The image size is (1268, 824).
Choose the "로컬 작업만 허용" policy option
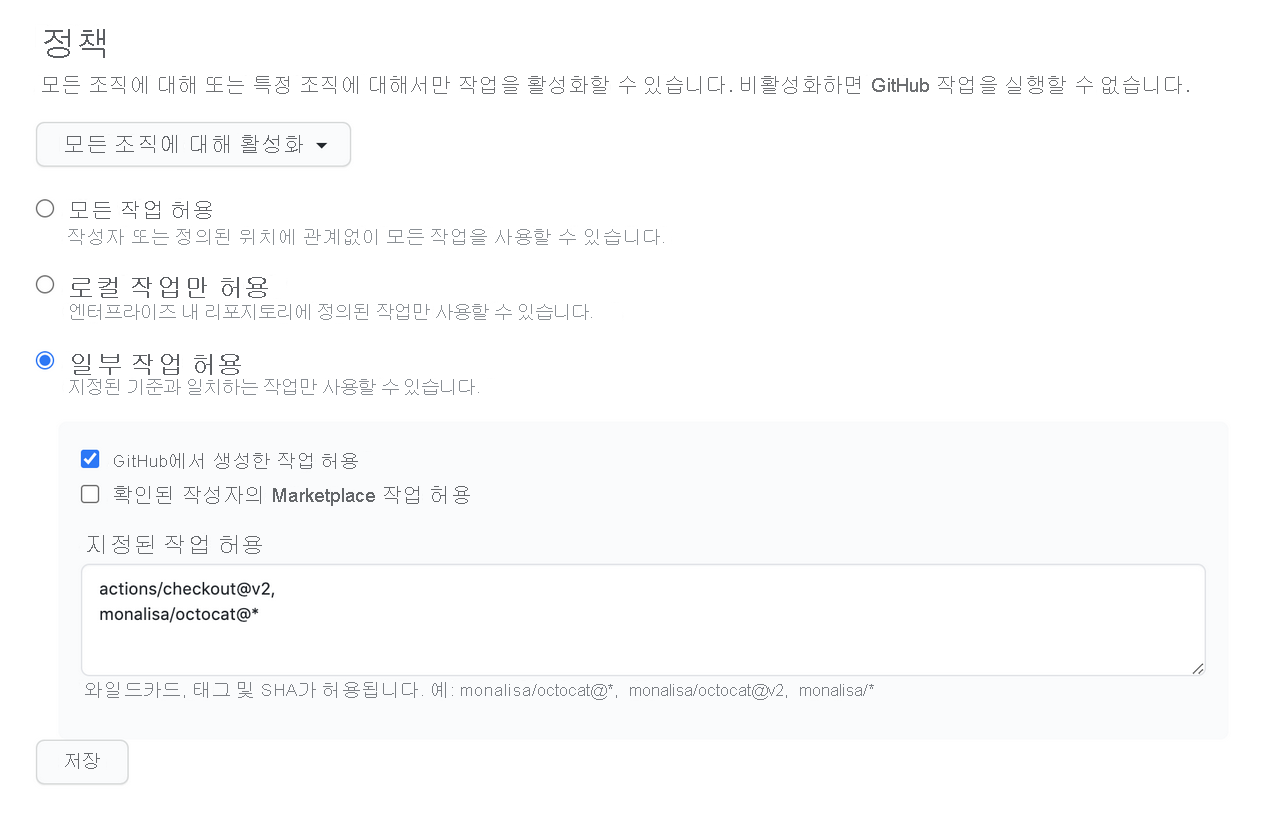44,284
